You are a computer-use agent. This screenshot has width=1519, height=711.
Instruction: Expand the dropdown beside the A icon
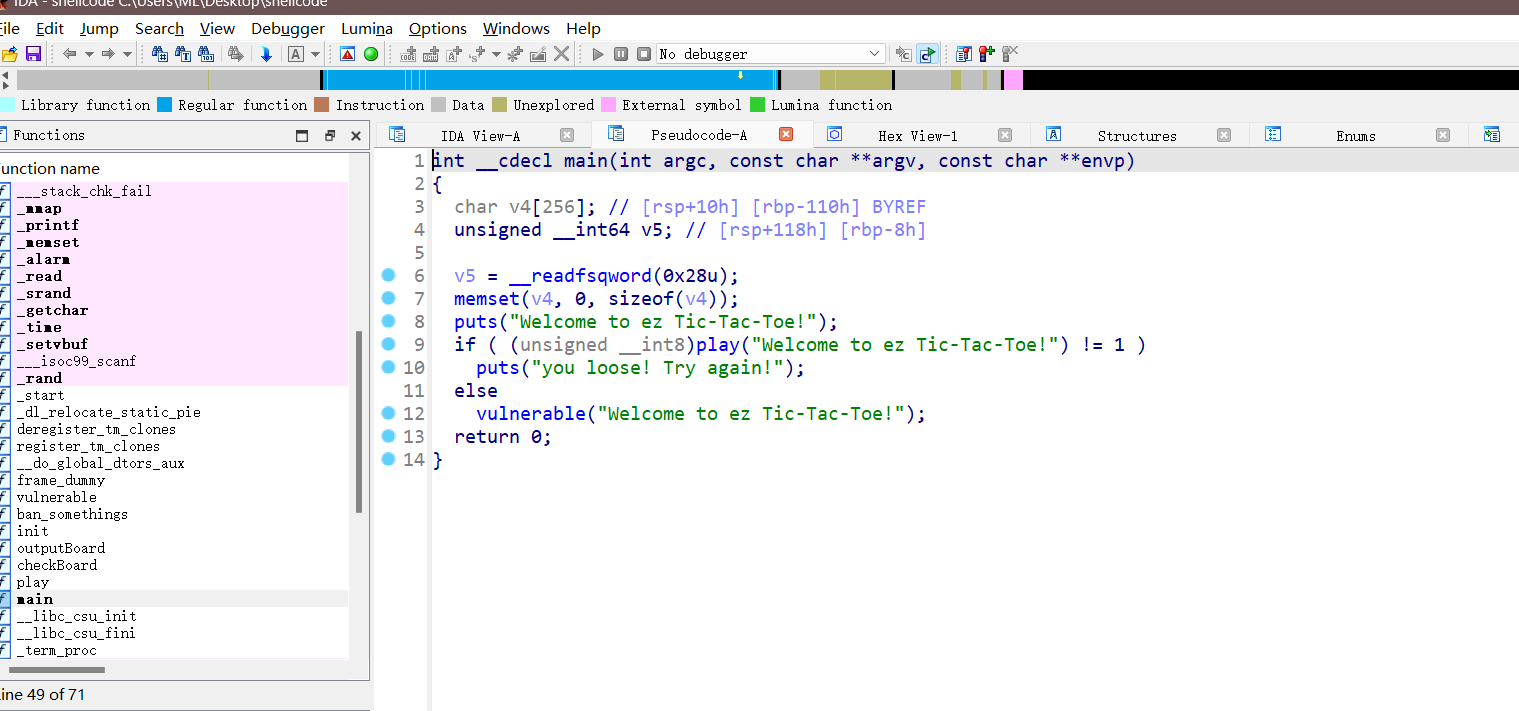coord(315,54)
